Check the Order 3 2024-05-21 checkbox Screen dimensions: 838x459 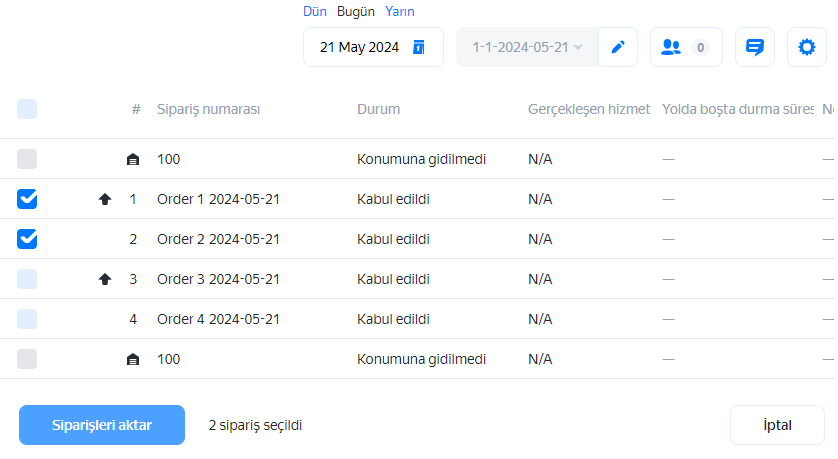click(x=28, y=279)
